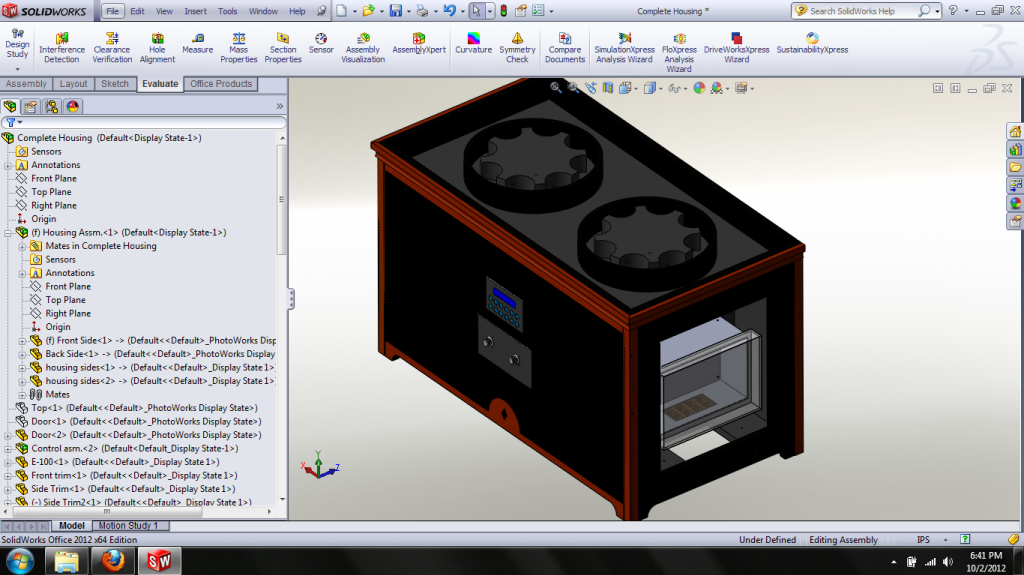This screenshot has height=575, width=1024.
Task: Open Clearance Verification tool
Action: [112, 48]
